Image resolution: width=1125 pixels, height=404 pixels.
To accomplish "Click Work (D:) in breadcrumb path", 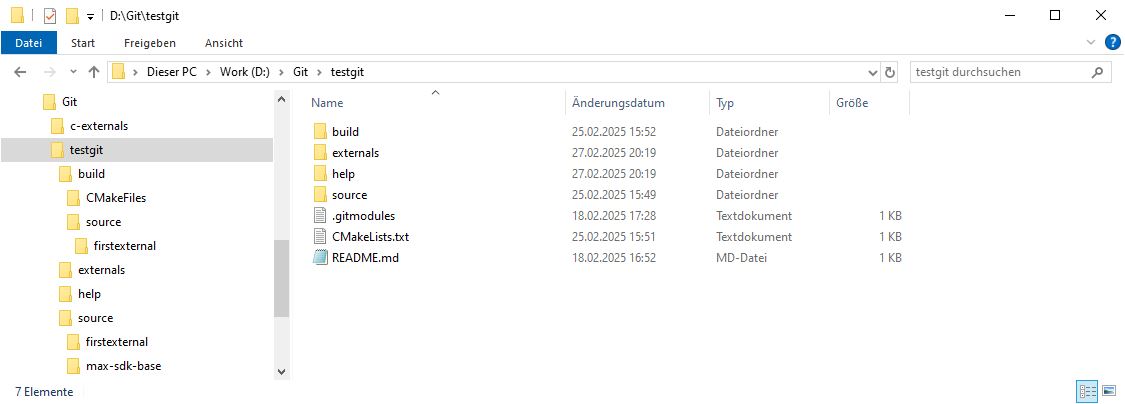I will (245, 72).
